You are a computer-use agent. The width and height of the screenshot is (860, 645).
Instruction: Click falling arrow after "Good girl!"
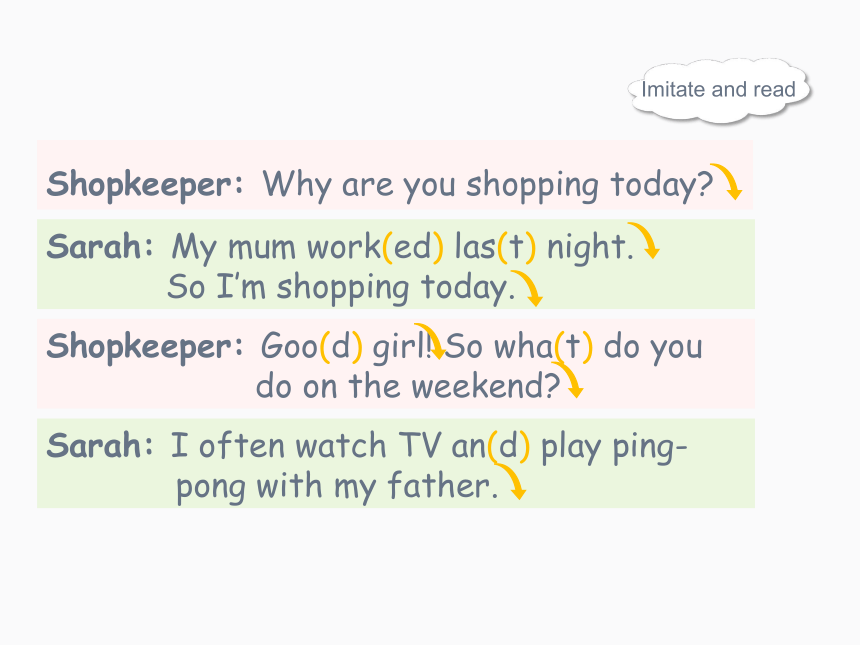(429, 341)
